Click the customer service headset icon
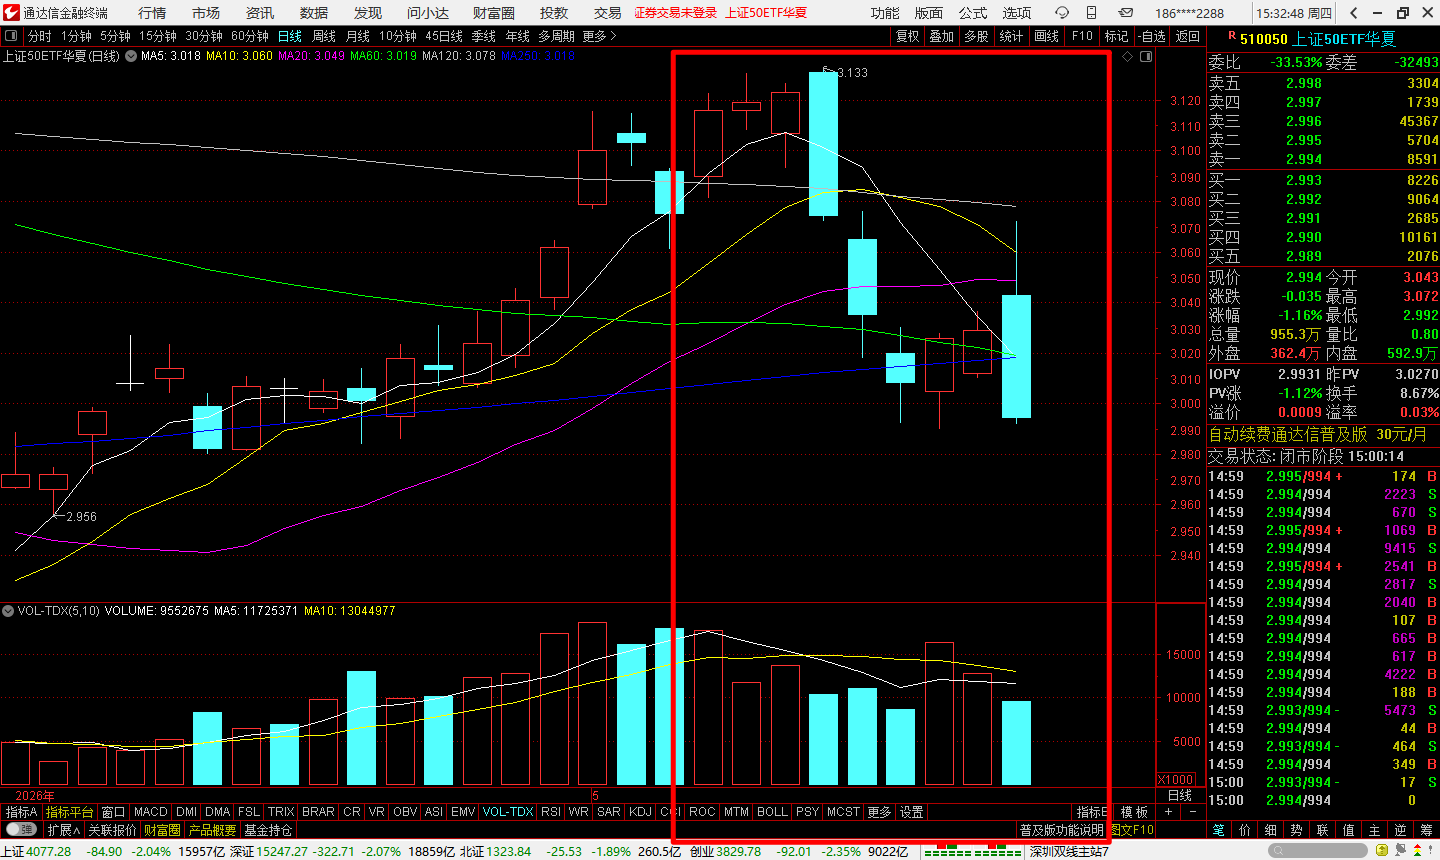 [x=1062, y=13]
